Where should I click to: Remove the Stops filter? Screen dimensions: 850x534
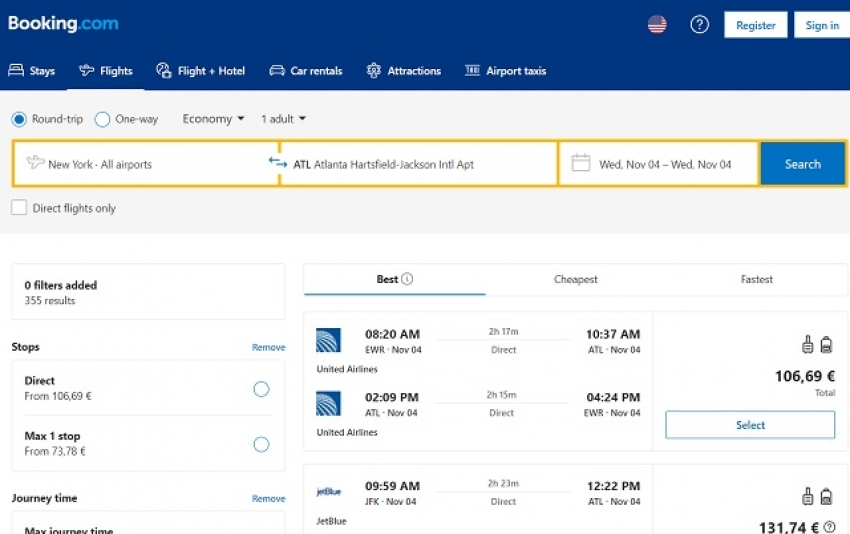(x=268, y=347)
